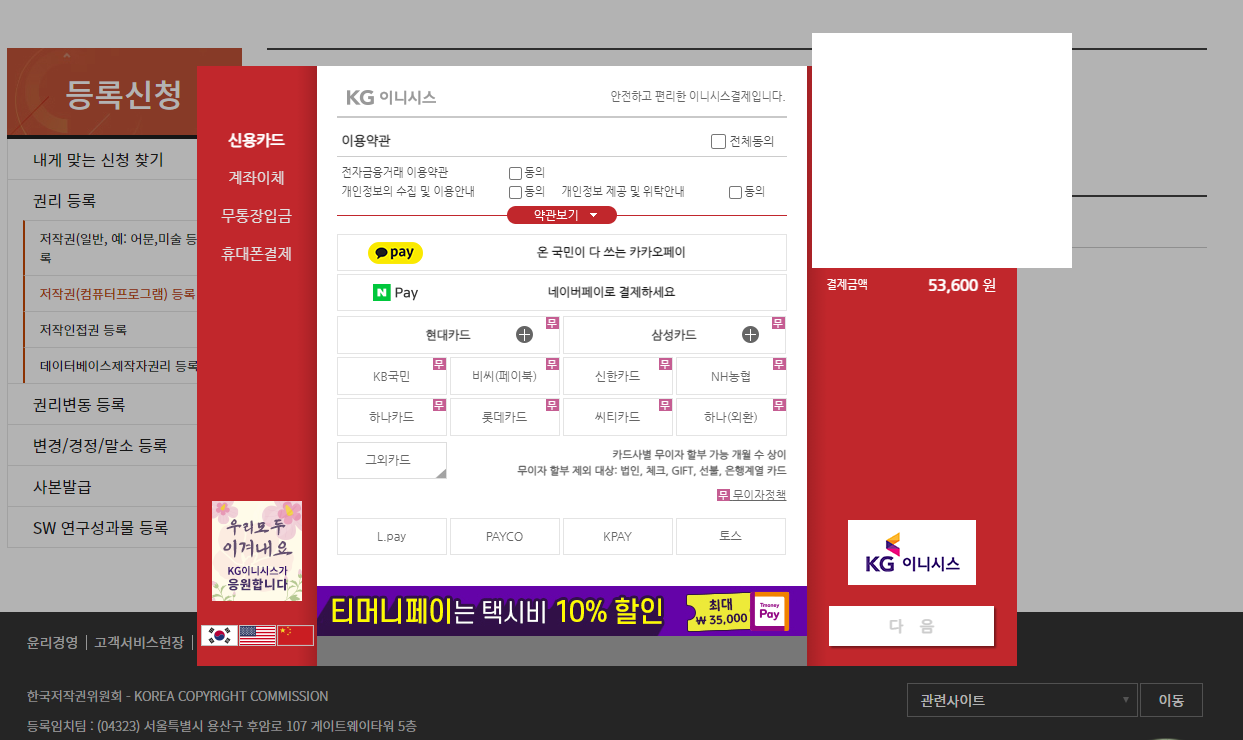The width and height of the screenshot is (1243, 740).
Task: Select 롯데카드 card
Action: pos(505,417)
